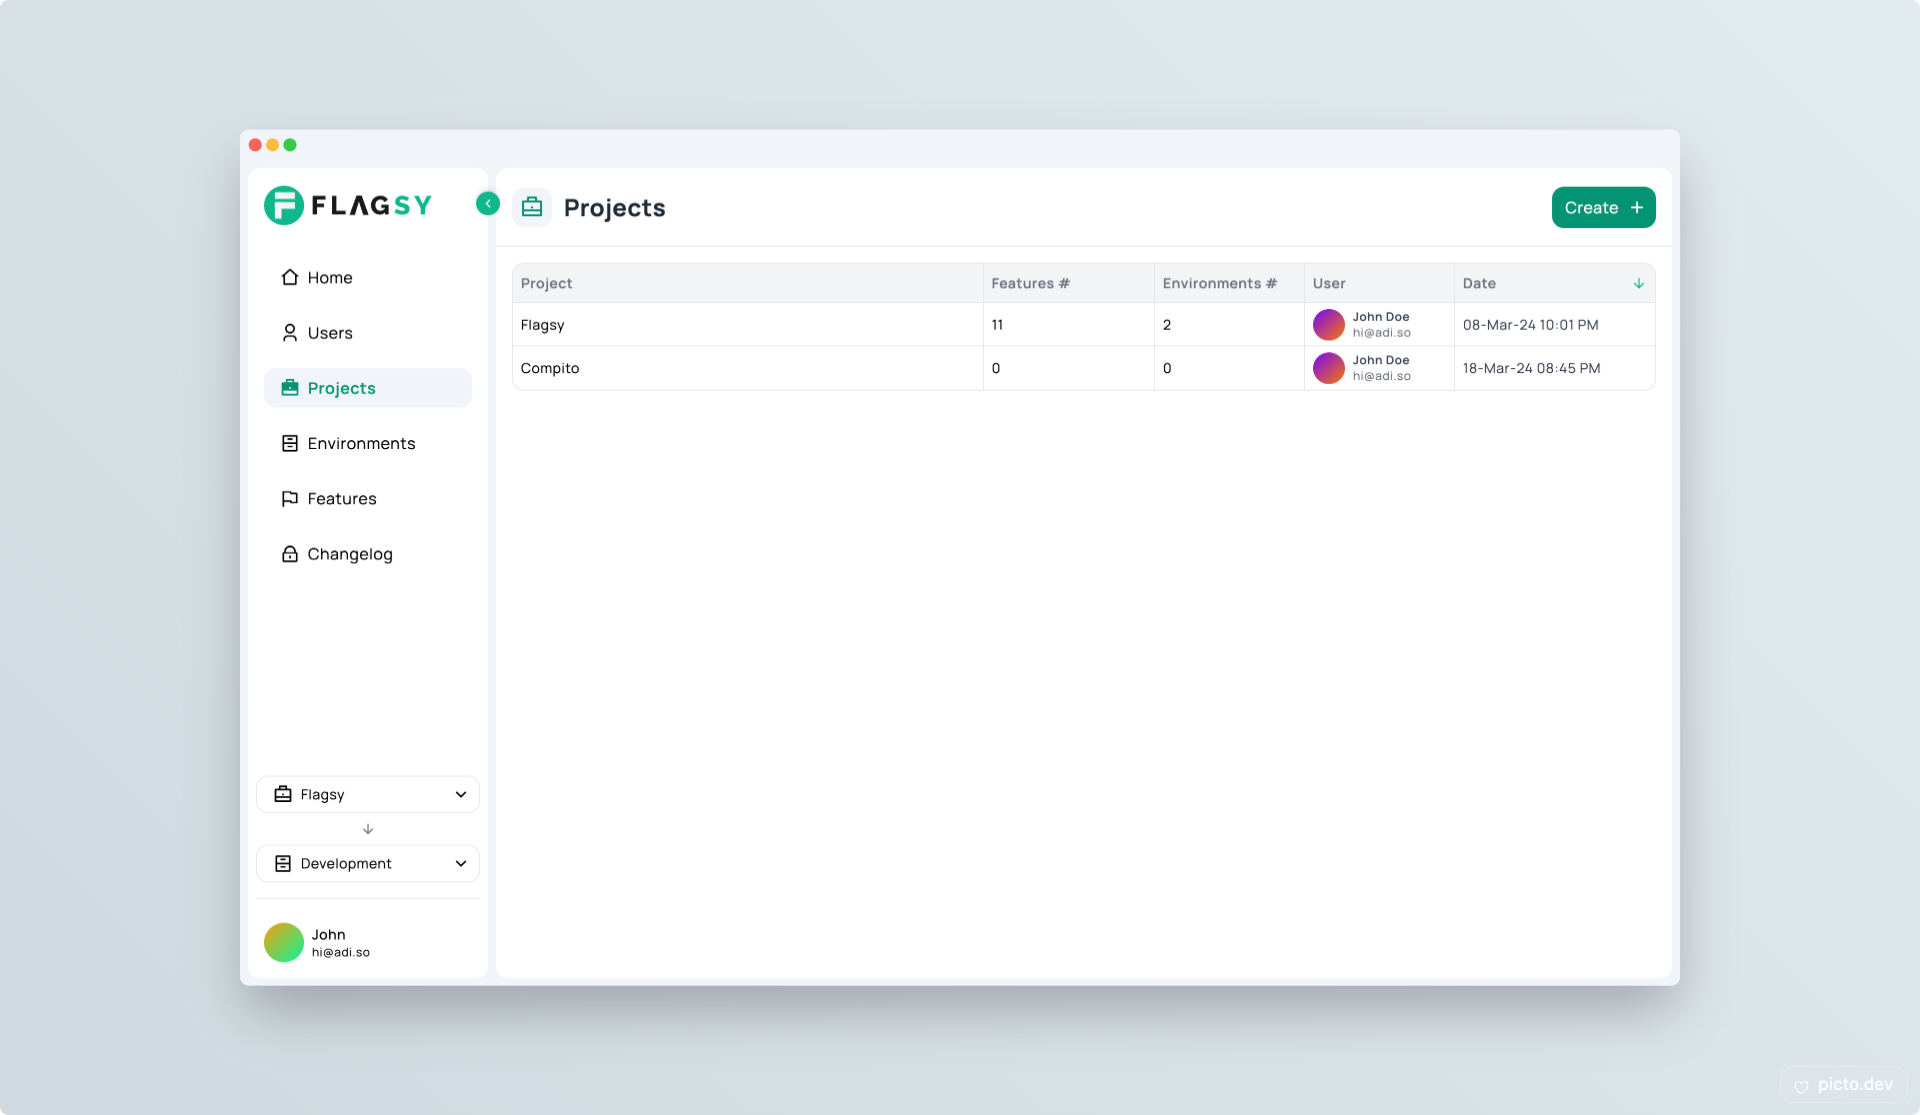Click the Features flag icon
This screenshot has width=1920, height=1115.
click(290, 499)
